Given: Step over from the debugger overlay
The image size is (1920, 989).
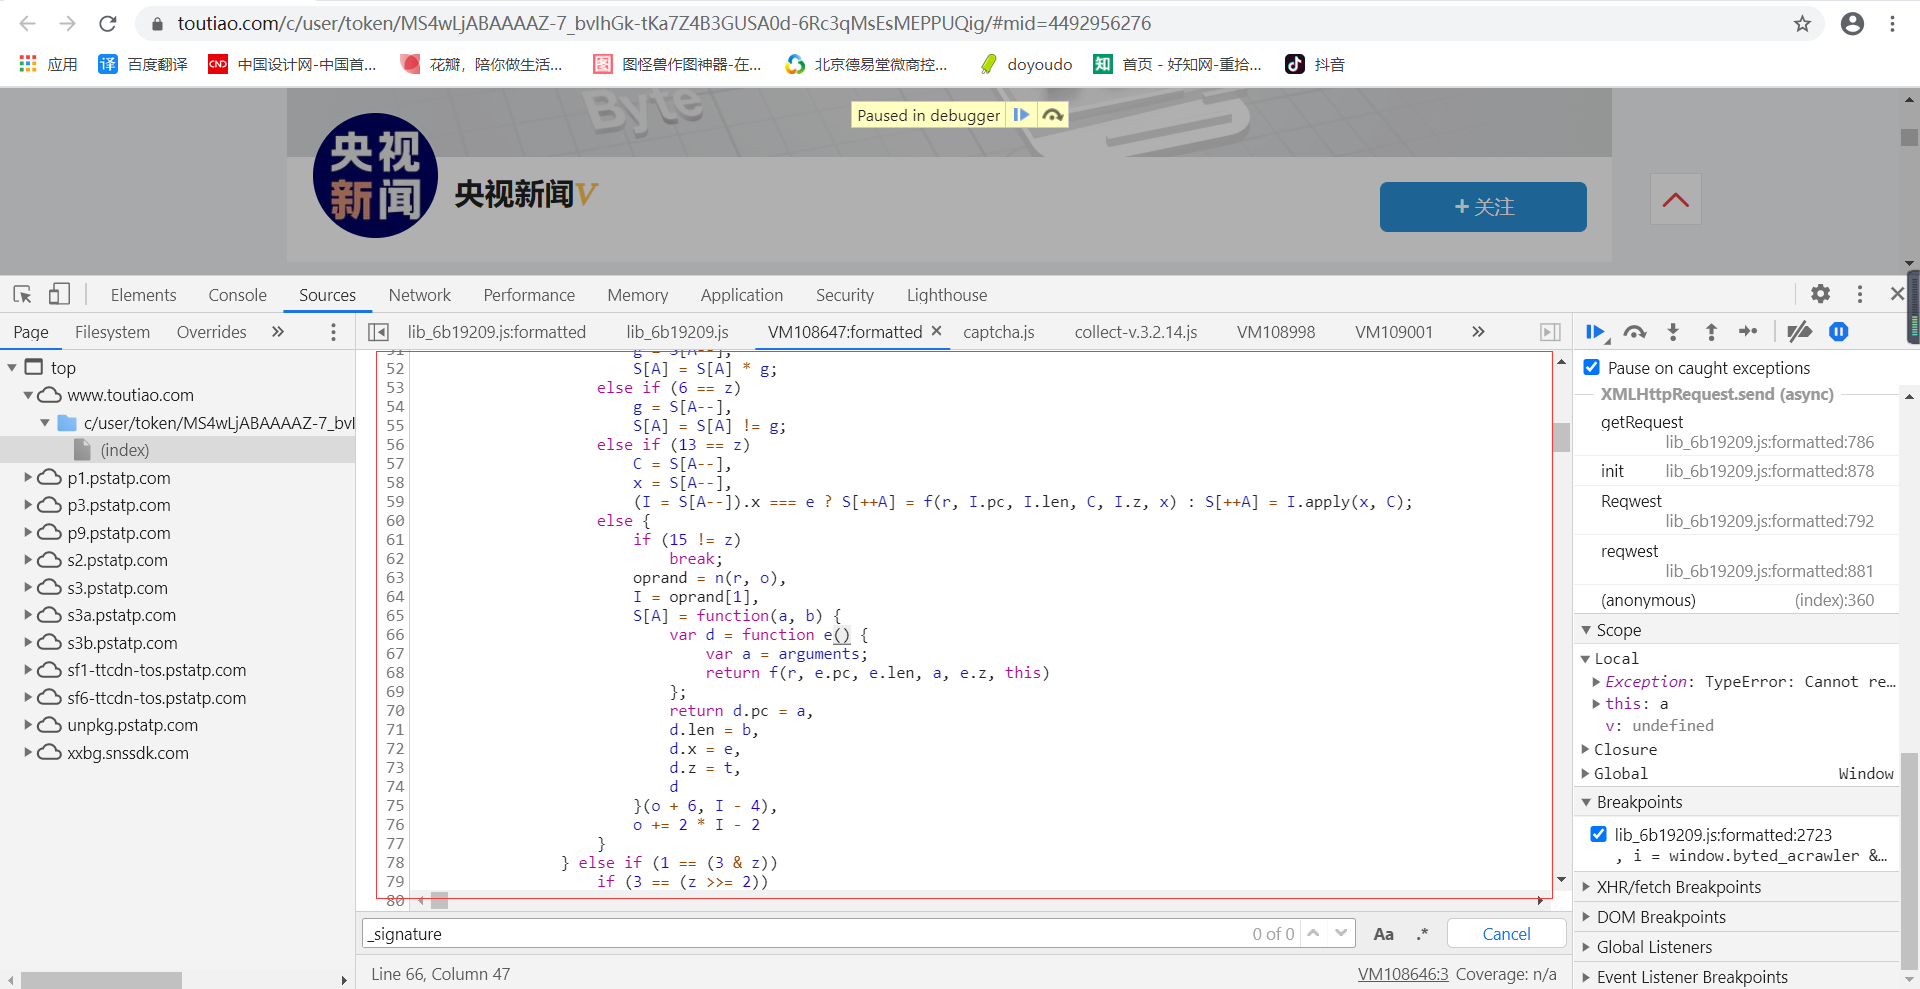Looking at the screenshot, I should [x=1052, y=115].
